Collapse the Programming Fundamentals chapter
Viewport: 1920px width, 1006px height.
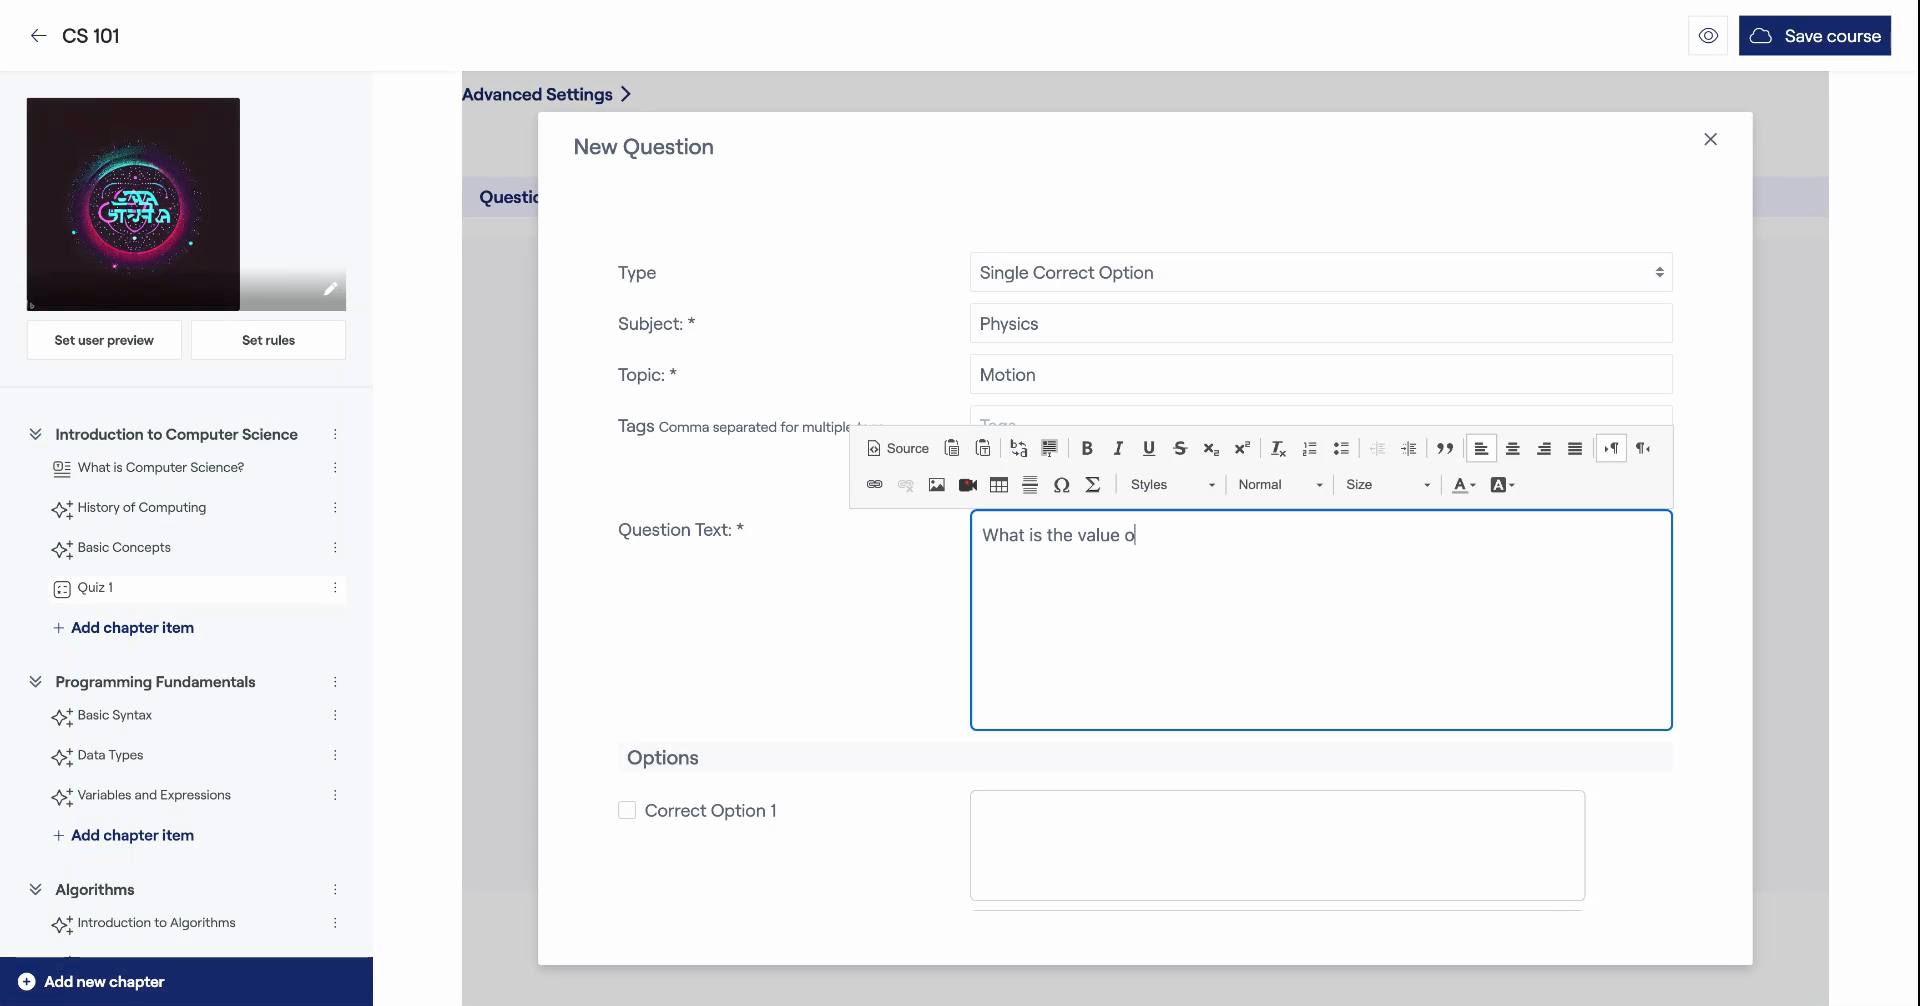point(36,682)
